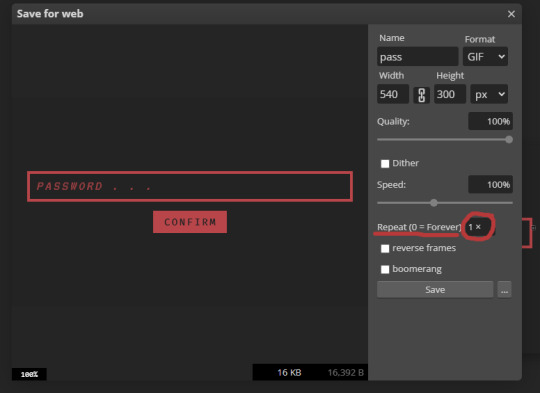Image resolution: width=540 pixels, height=393 pixels.
Task: Open the px units dropdown
Action: pyautogui.click(x=489, y=94)
